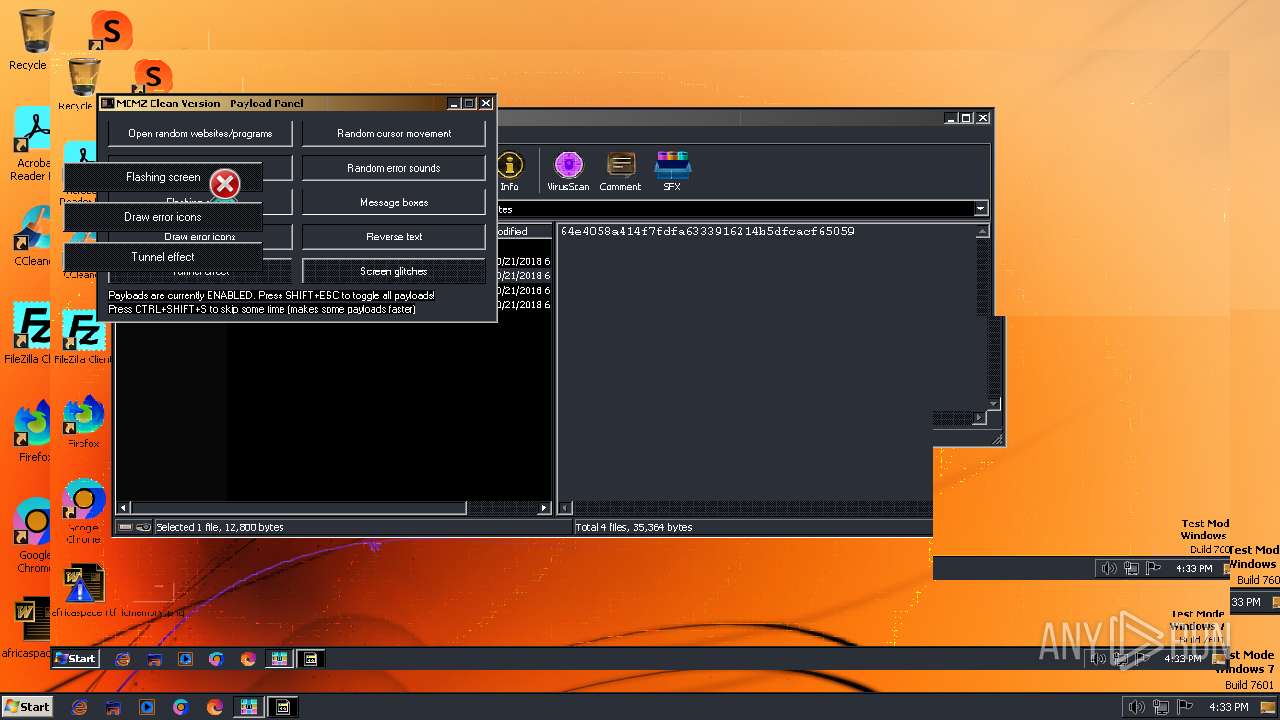Toggle Message boxes payload
1280x720 pixels.
[394, 202]
